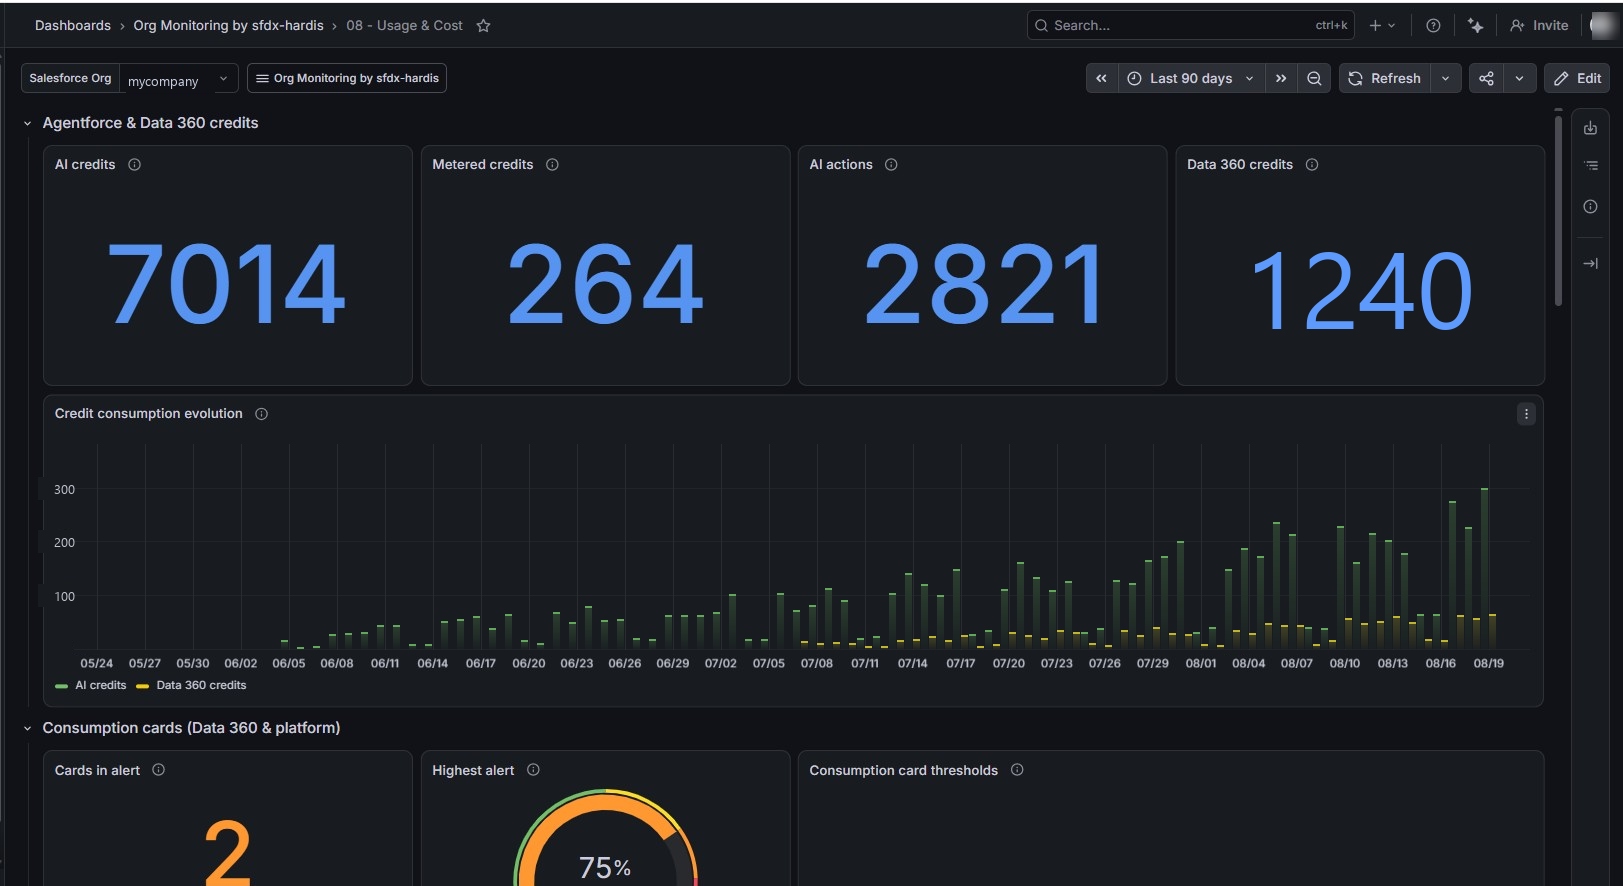Open refresh interval dropdown arrow
The height and width of the screenshot is (886, 1623).
tap(1445, 78)
